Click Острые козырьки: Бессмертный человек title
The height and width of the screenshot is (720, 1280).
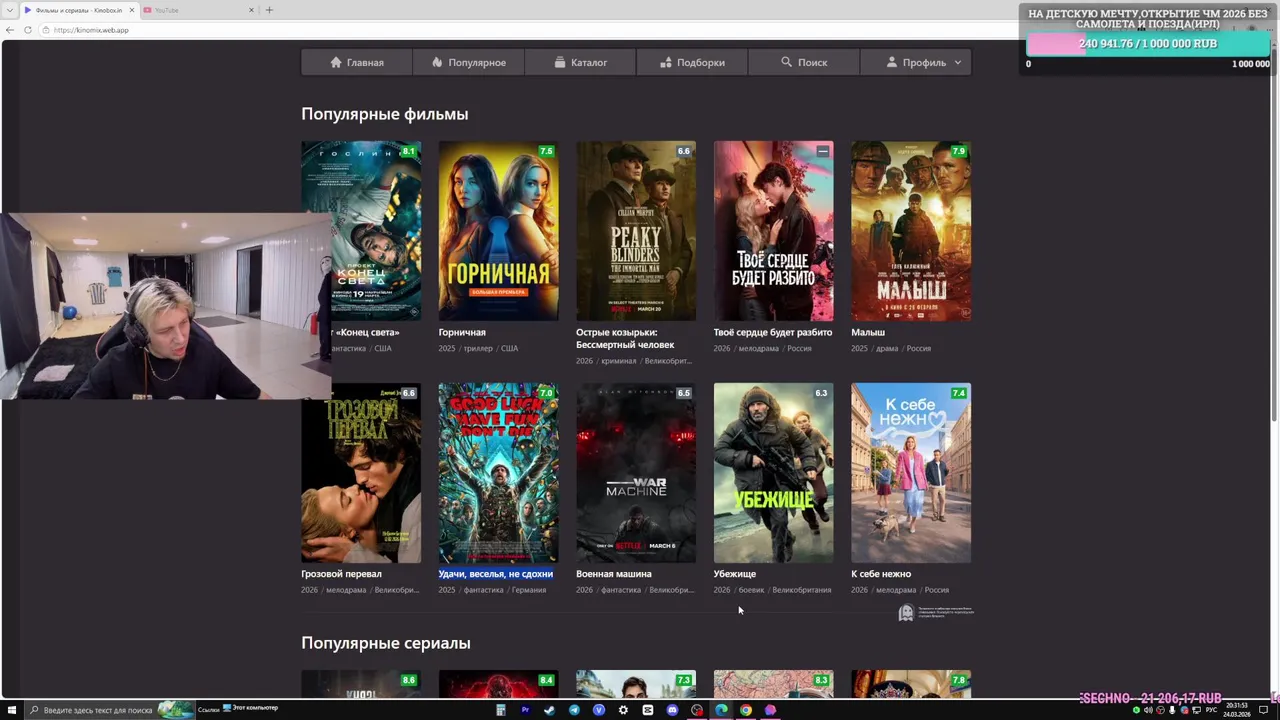(x=625, y=338)
